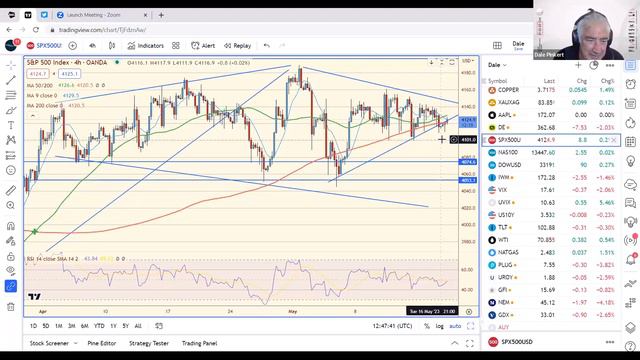This screenshot has width=640, height=360.
Task: Open the calendar panel in right sidebar
Action: (631, 142)
